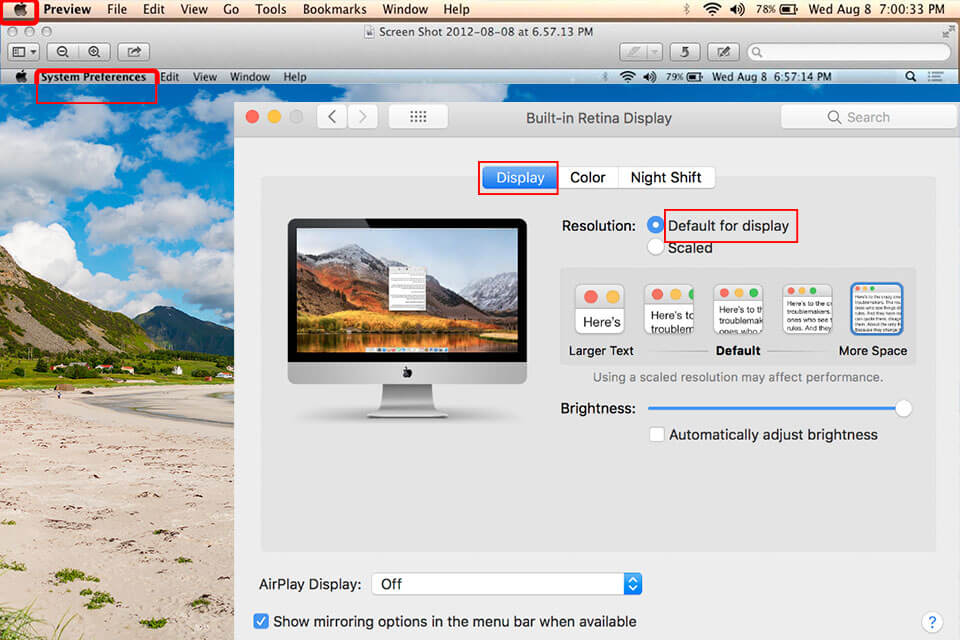The width and height of the screenshot is (960, 640).
Task: Open Preview's markup edit toolbar button
Action: [723, 52]
